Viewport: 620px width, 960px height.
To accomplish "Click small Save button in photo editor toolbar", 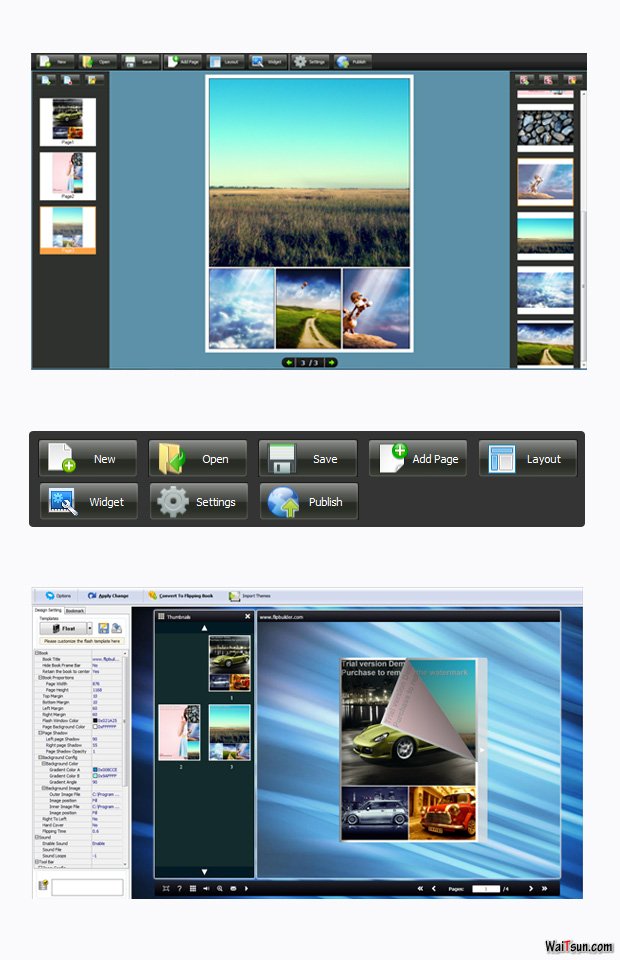I will pos(140,62).
